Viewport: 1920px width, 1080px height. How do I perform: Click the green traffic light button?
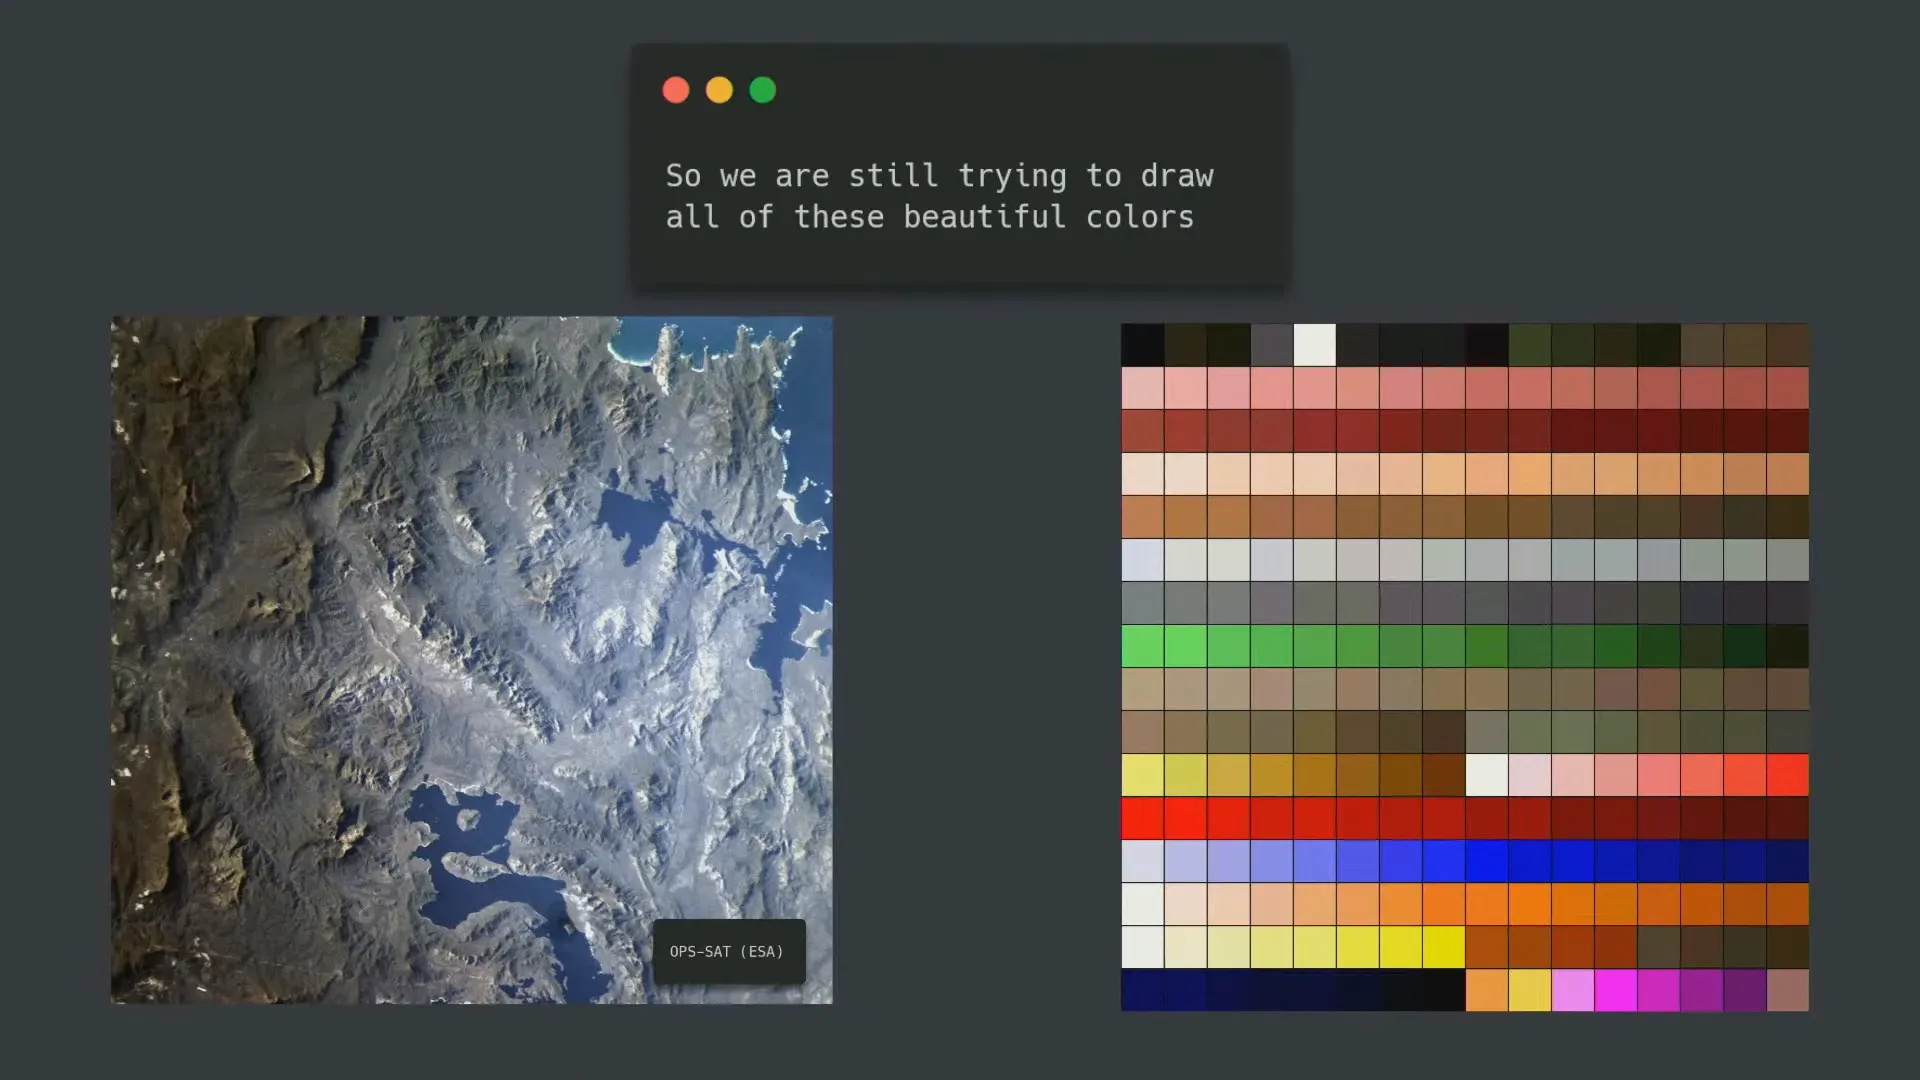(762, 90)
